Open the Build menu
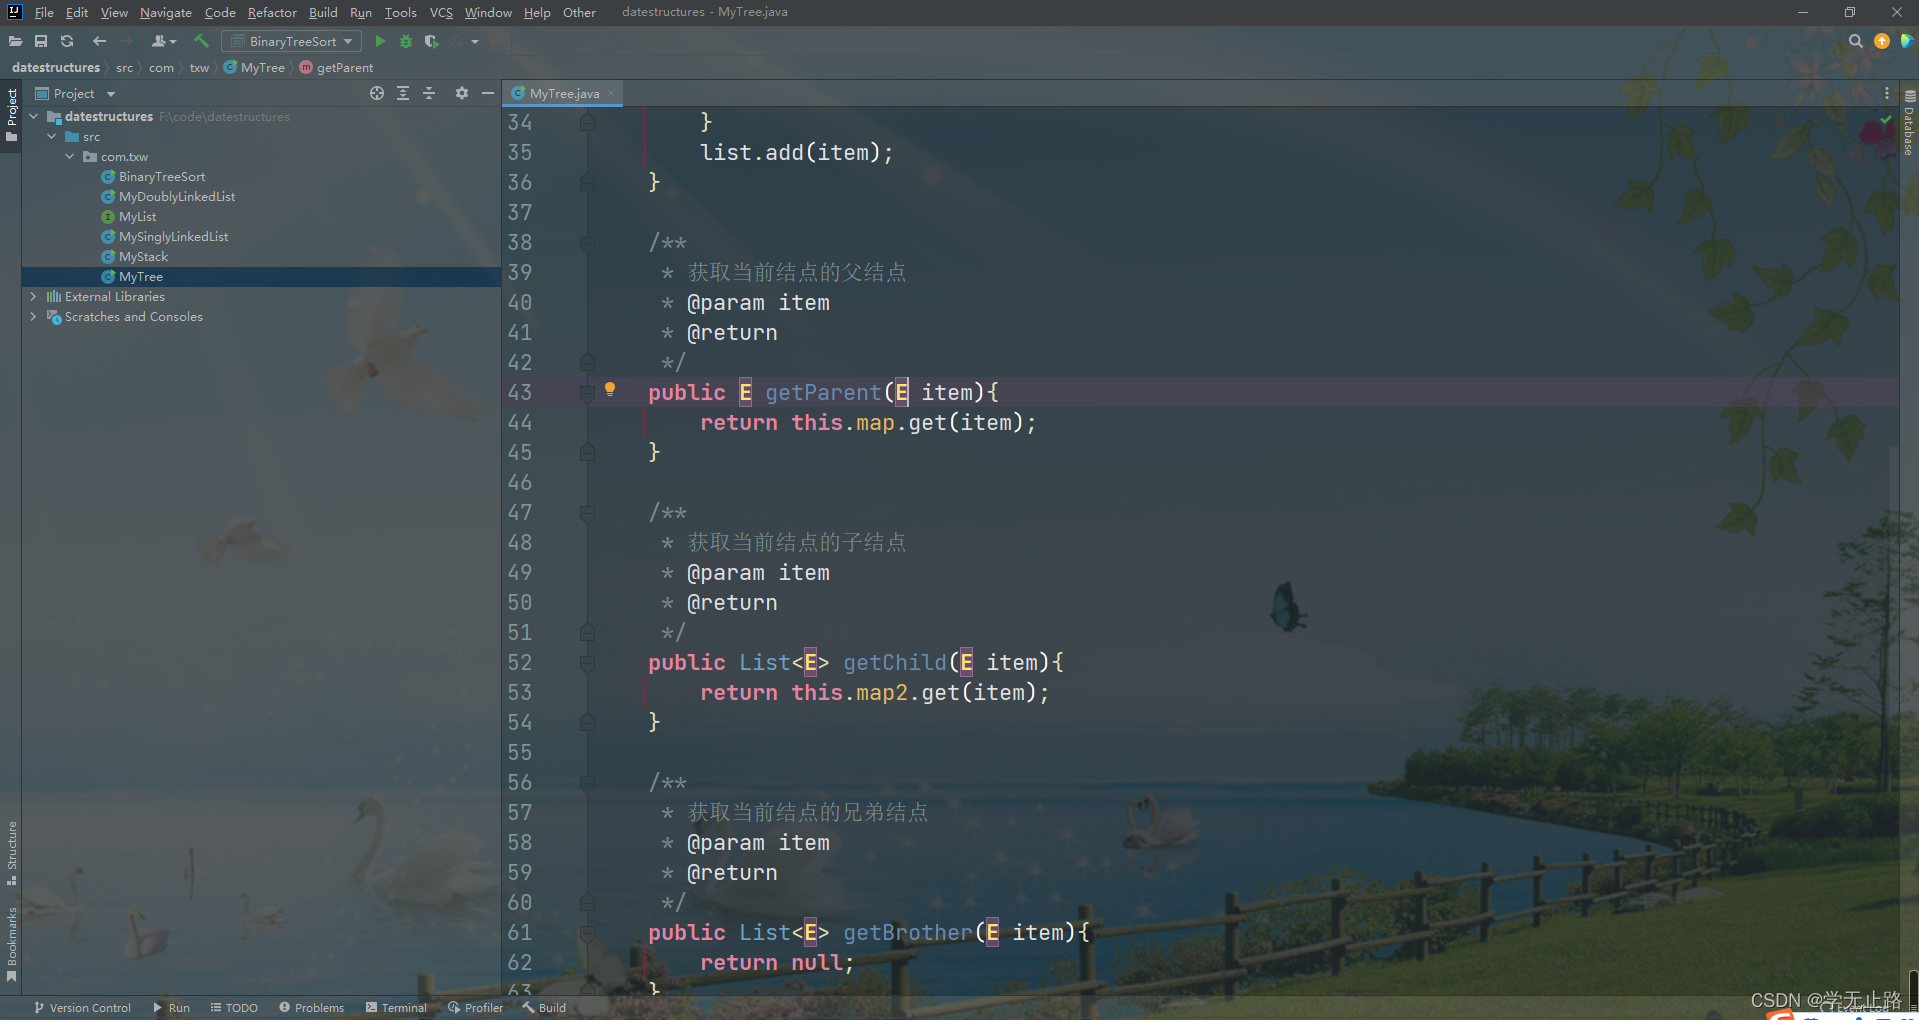 coord(323,12)
